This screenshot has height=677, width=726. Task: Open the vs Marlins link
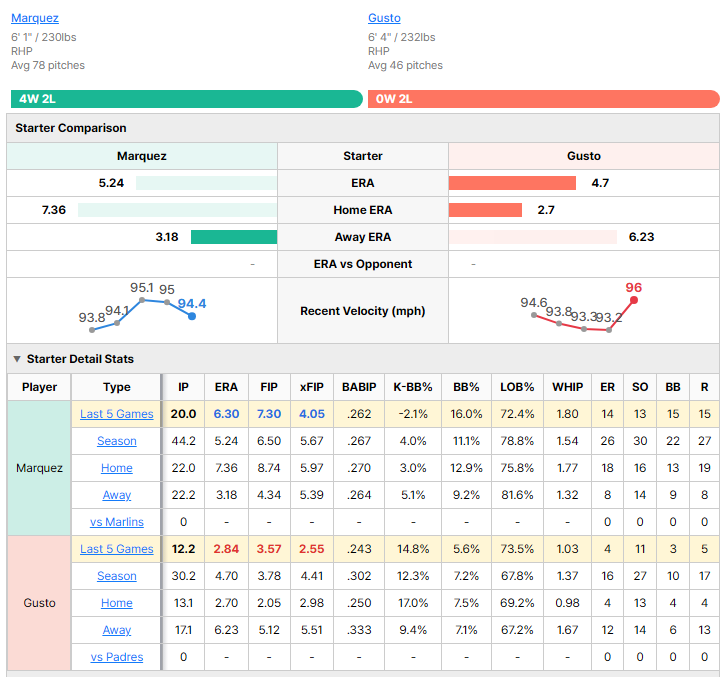117,522
